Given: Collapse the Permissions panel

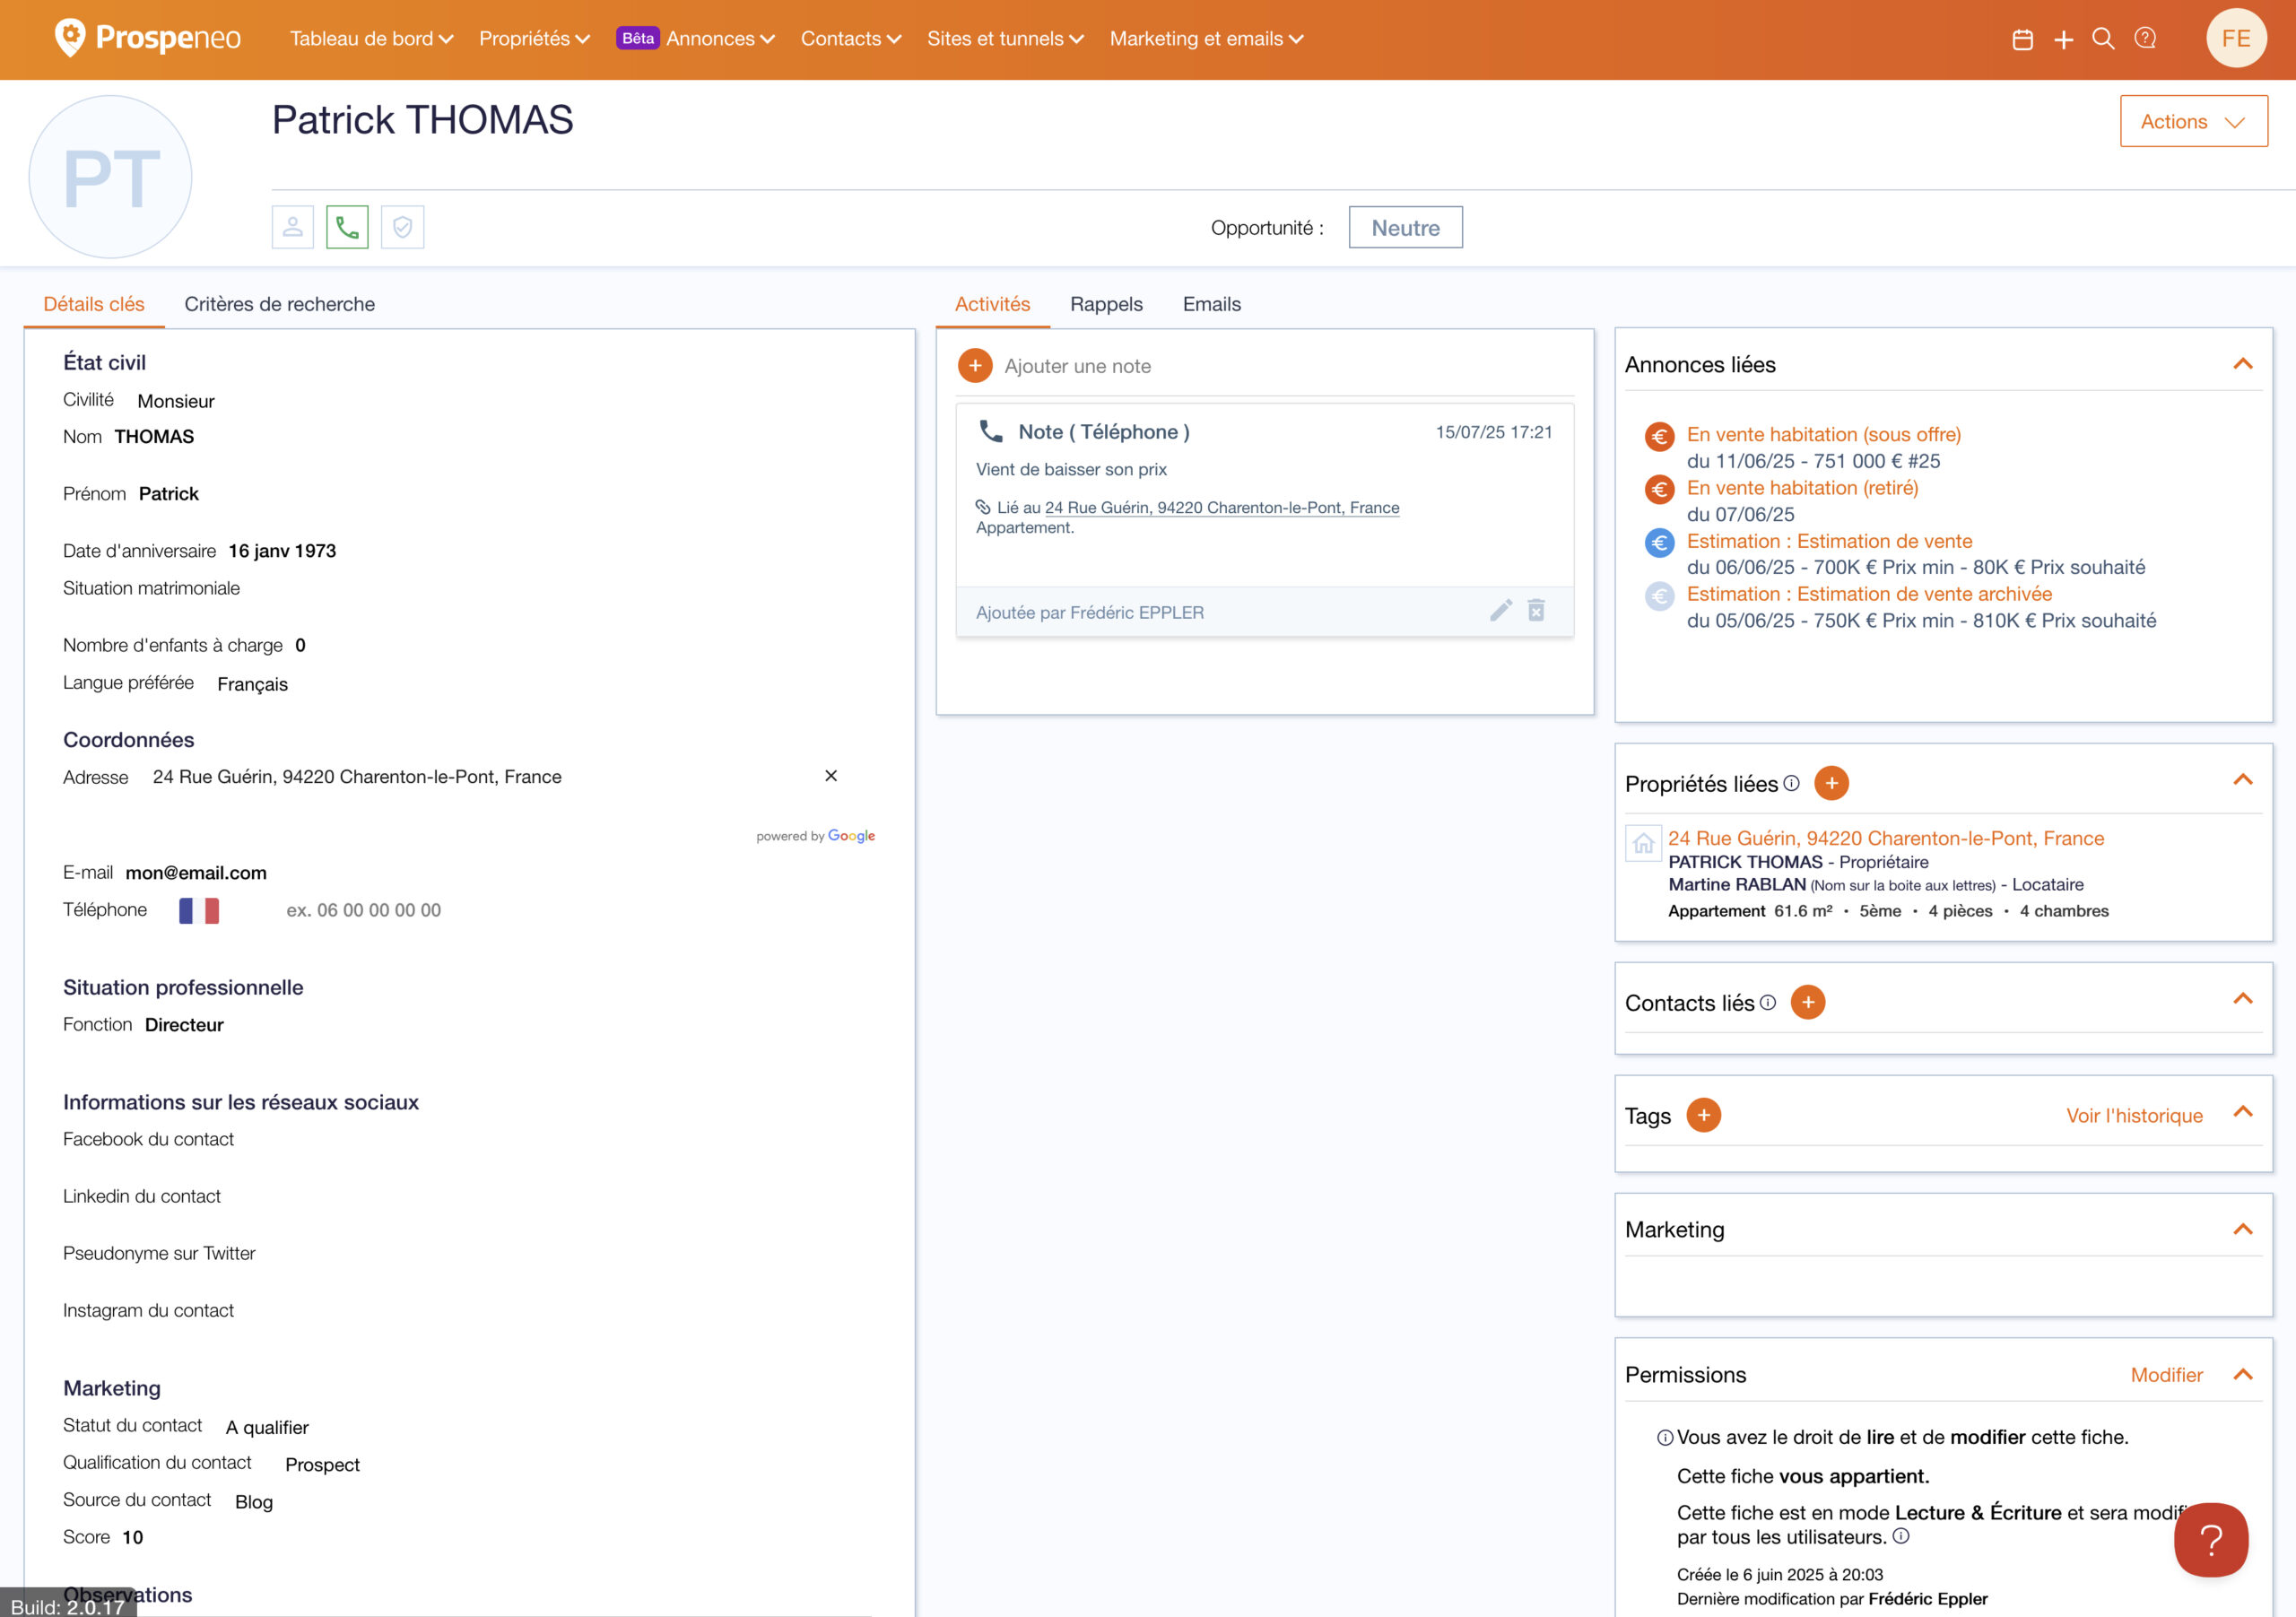Looking at the screenshot, I should [x=2243, y=1374].
